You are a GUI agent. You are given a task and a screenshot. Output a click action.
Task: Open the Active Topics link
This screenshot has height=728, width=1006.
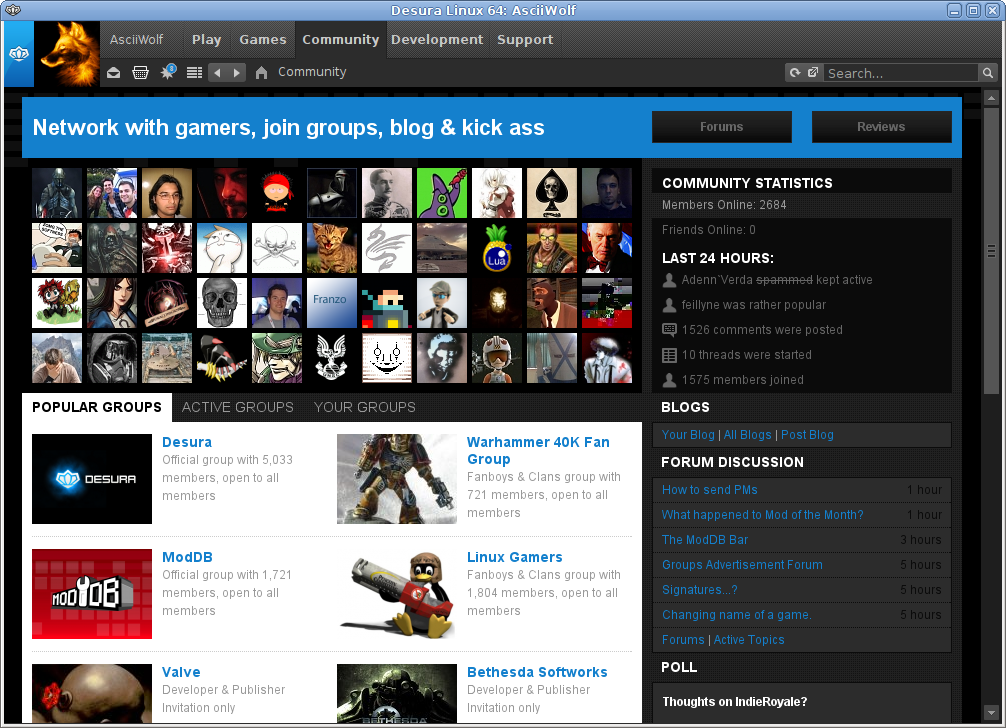coord(749,640)
